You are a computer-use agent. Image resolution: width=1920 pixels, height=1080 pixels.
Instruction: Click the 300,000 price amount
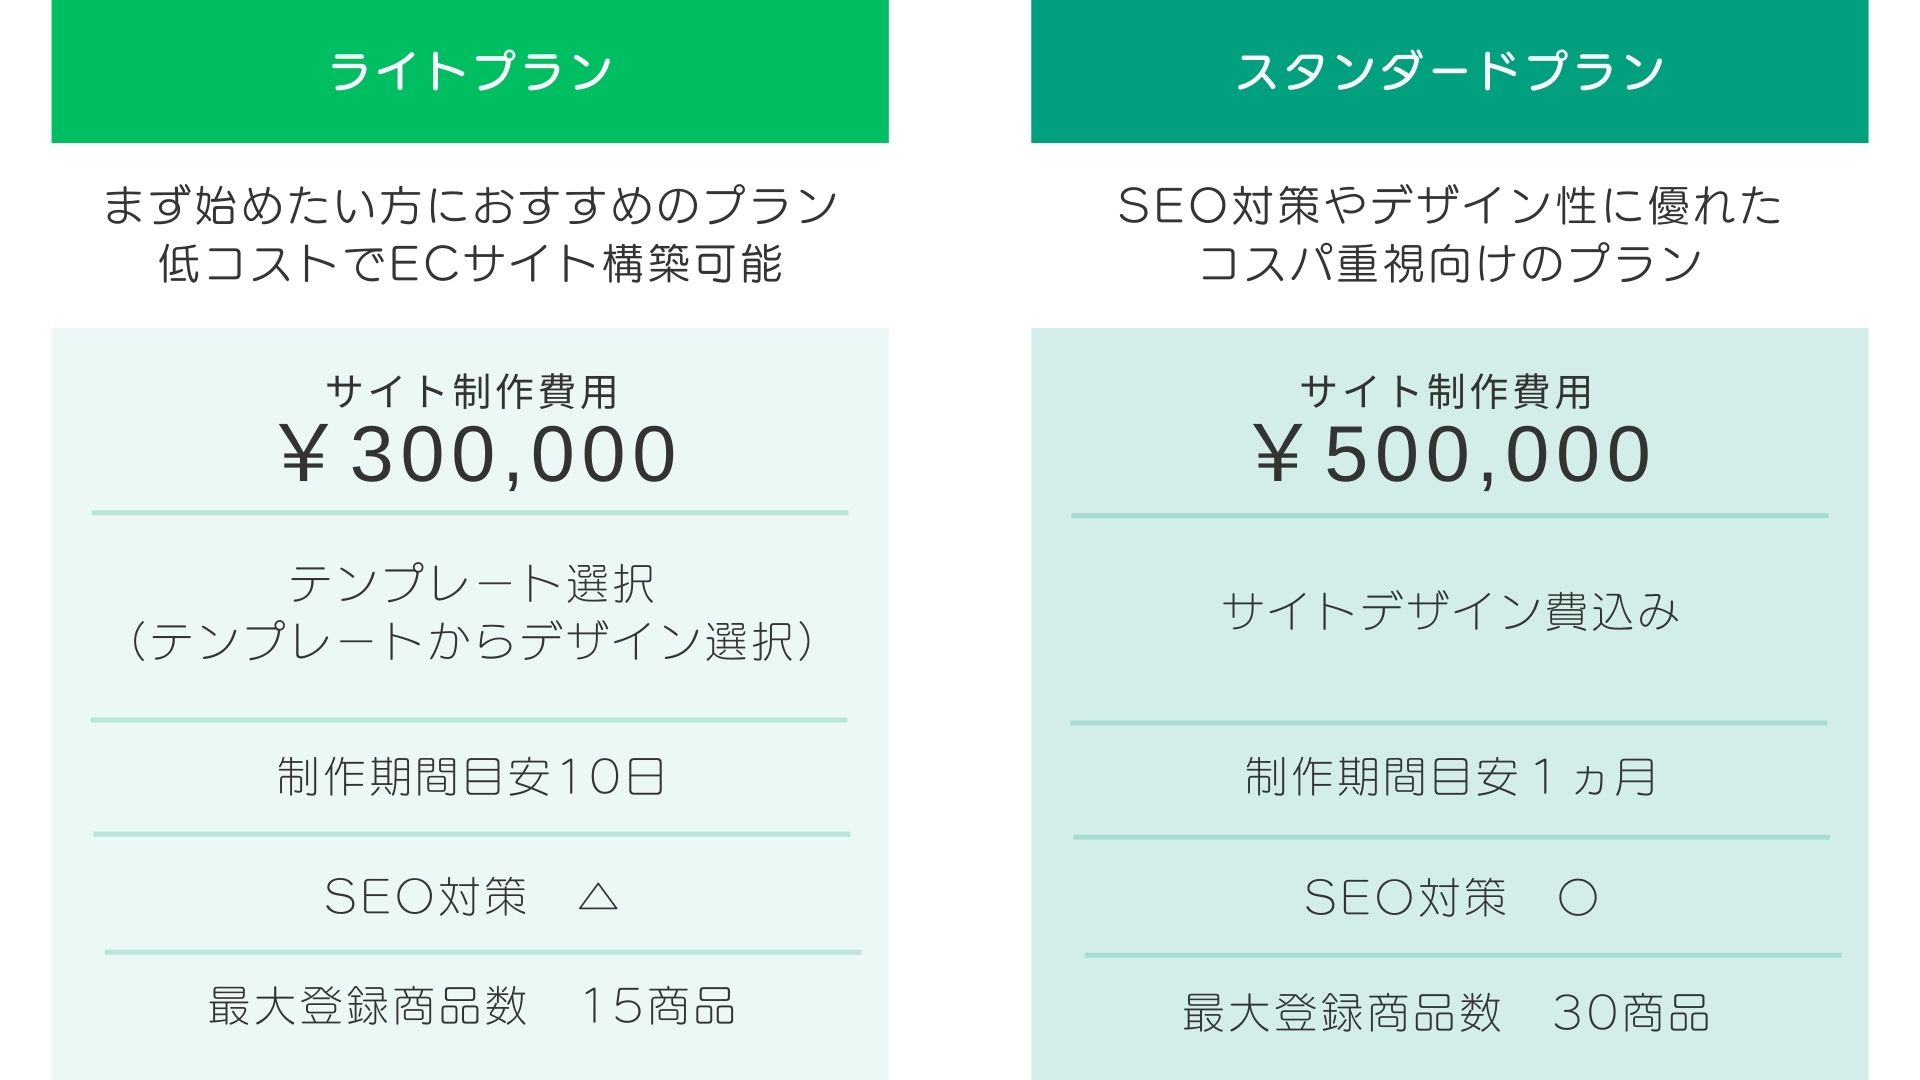514,455
